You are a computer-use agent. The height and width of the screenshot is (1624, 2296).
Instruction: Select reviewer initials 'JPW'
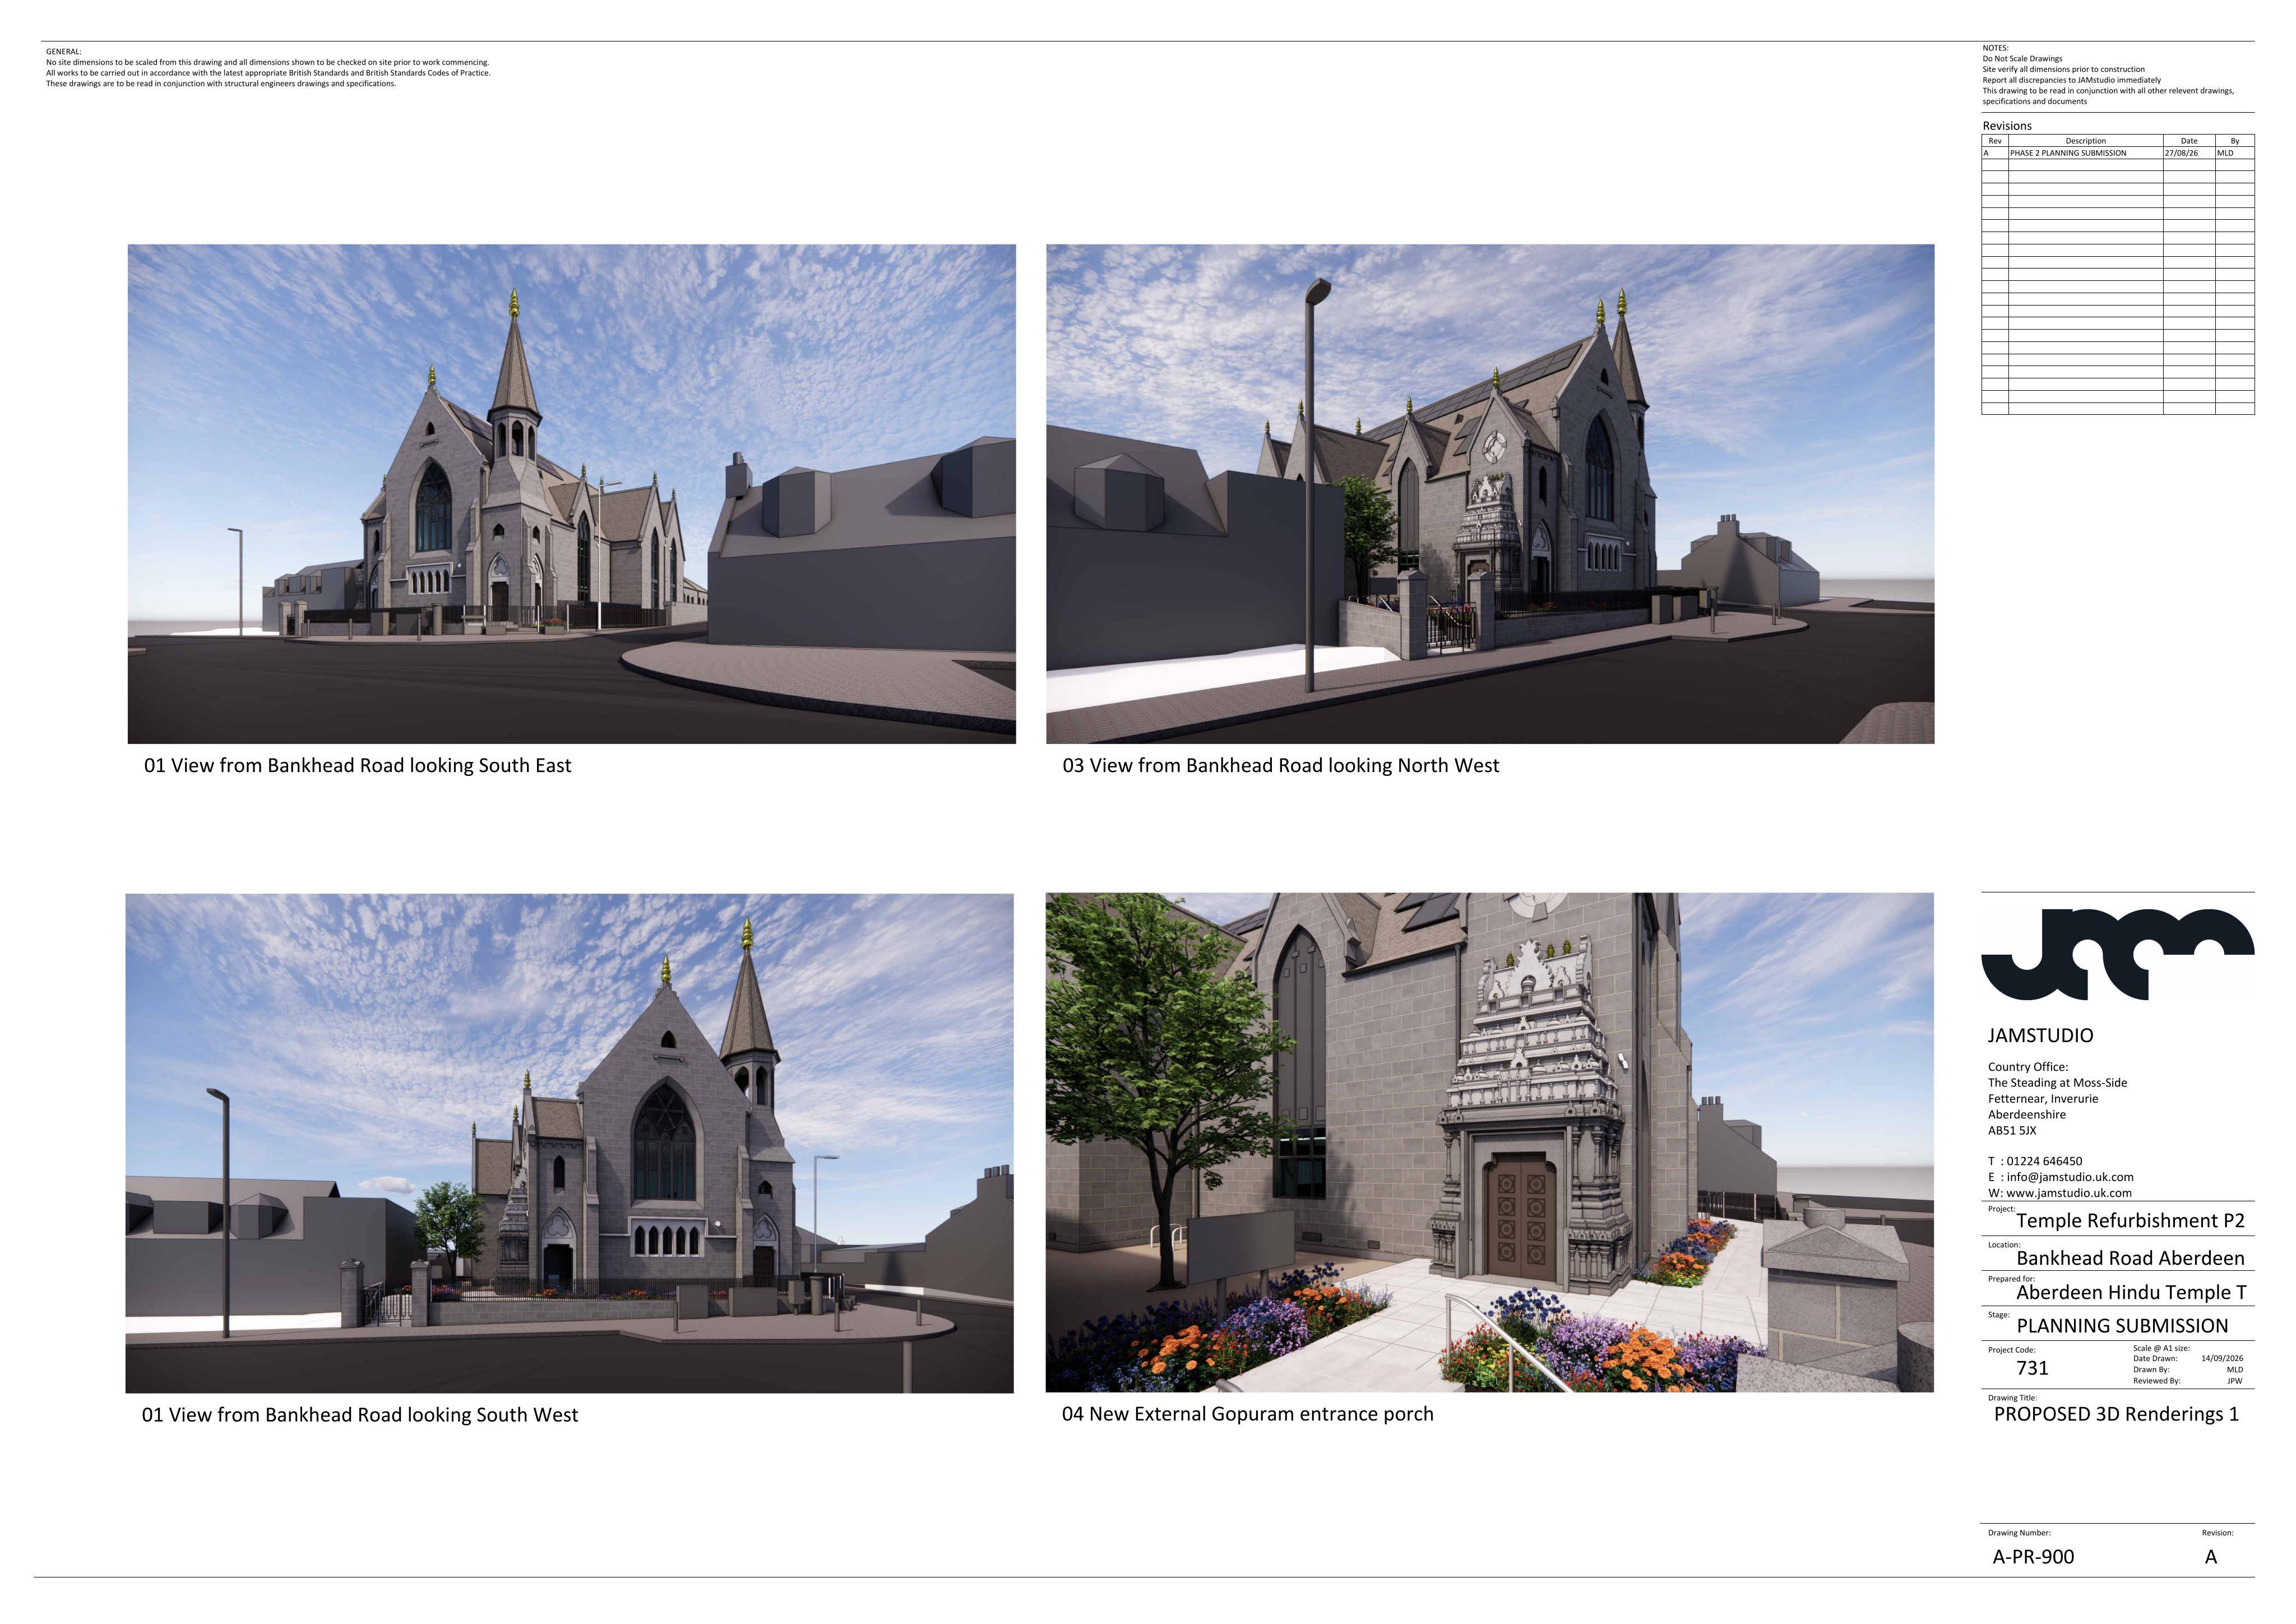[2234, 1381]
